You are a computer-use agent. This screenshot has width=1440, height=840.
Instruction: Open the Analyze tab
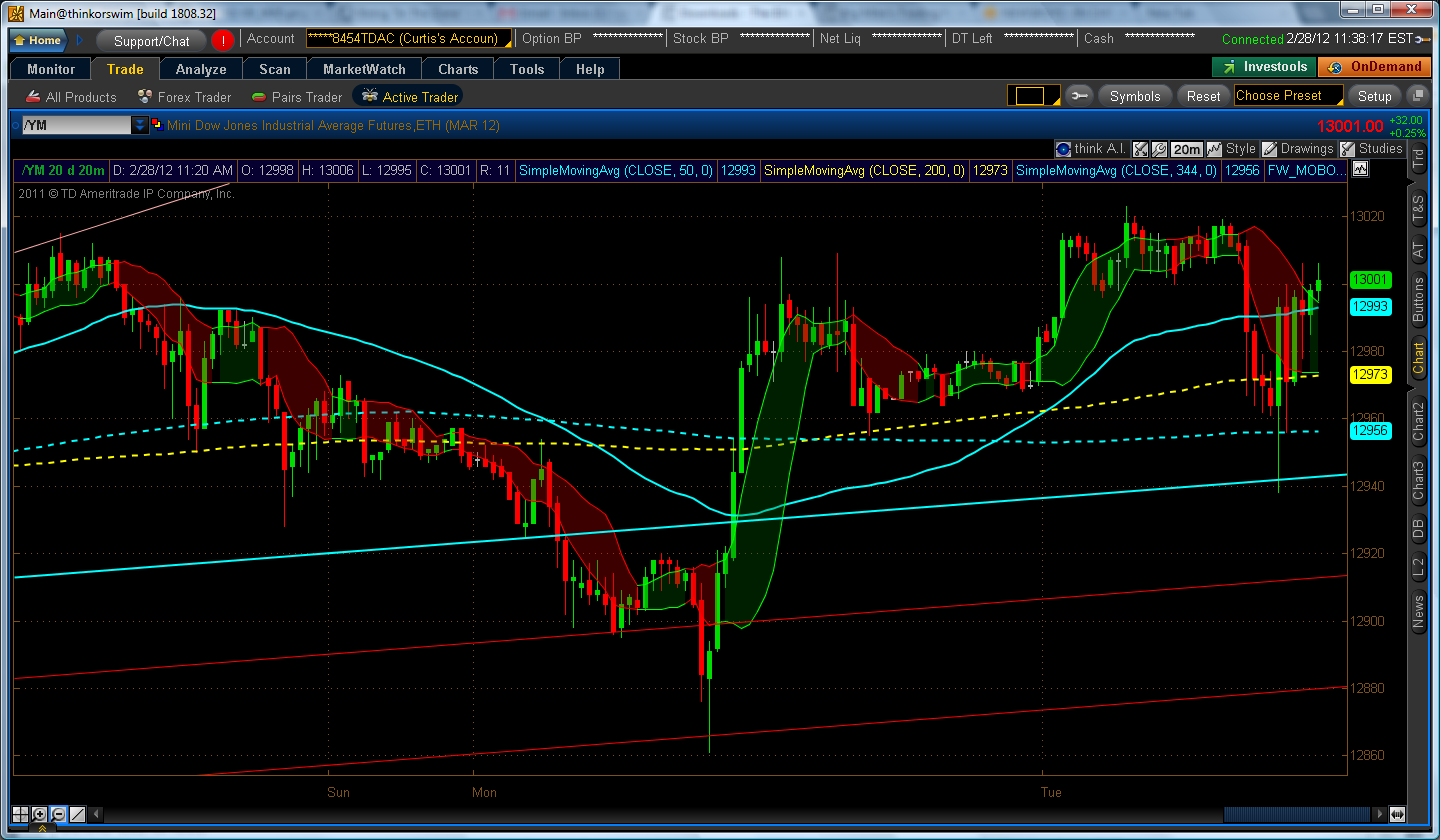[x=201, y=69]
